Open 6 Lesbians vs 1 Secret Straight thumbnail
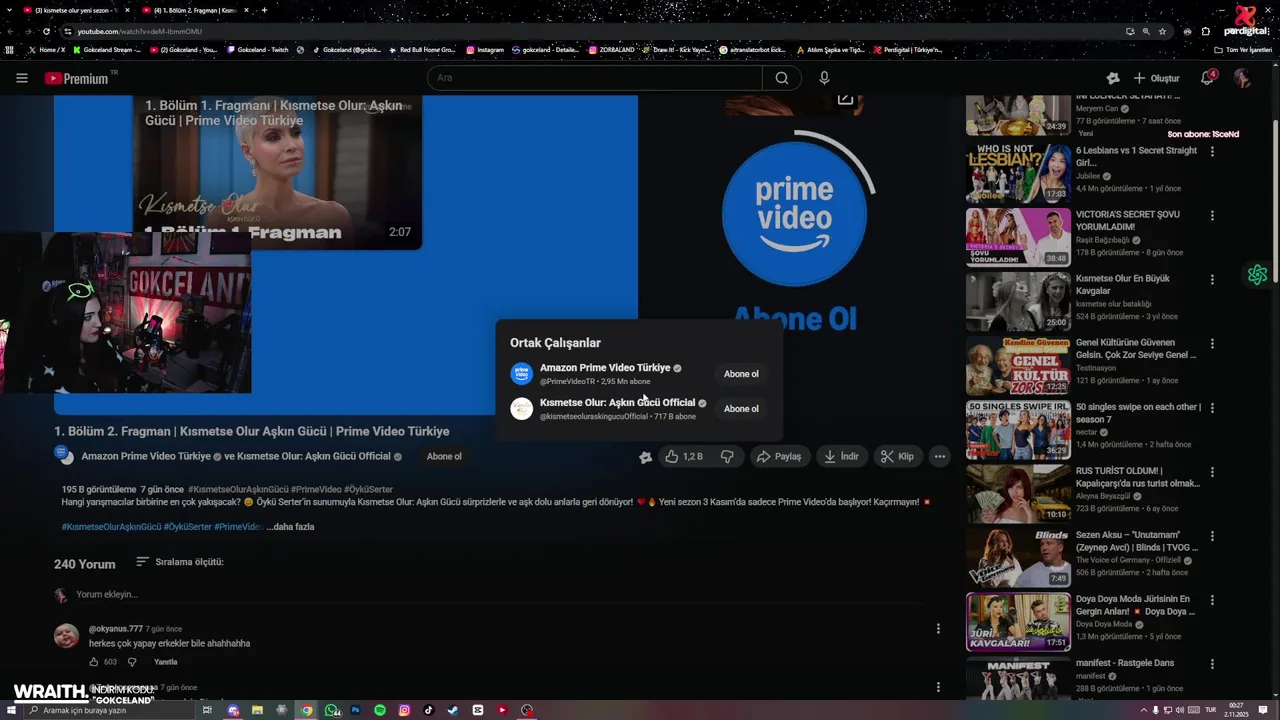The image size is (1280, 720). point(1018,172)
